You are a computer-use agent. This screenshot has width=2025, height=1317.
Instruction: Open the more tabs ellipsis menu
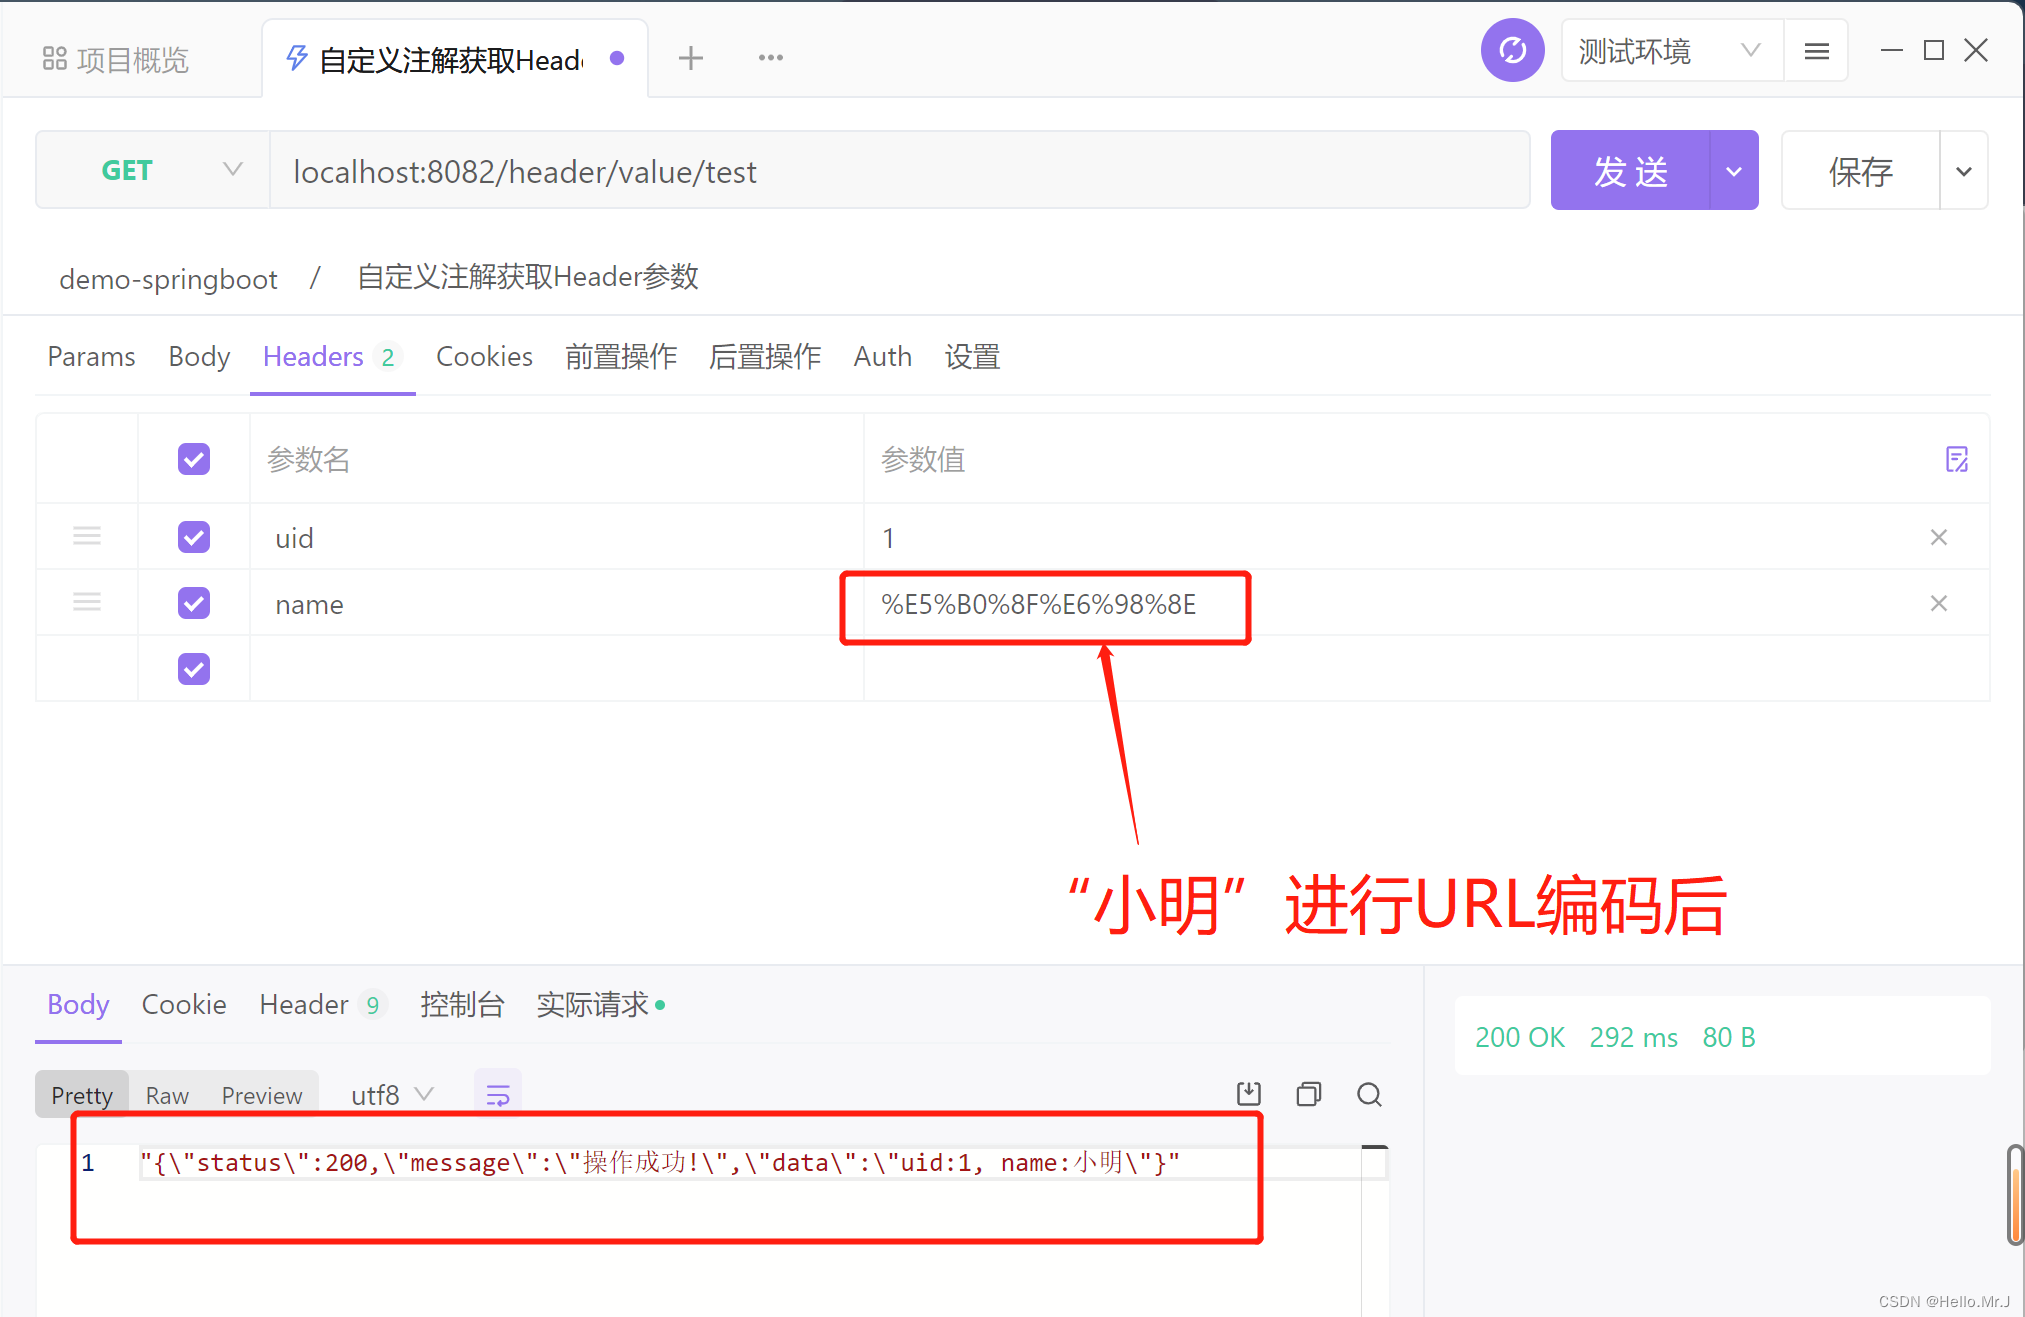770,58
